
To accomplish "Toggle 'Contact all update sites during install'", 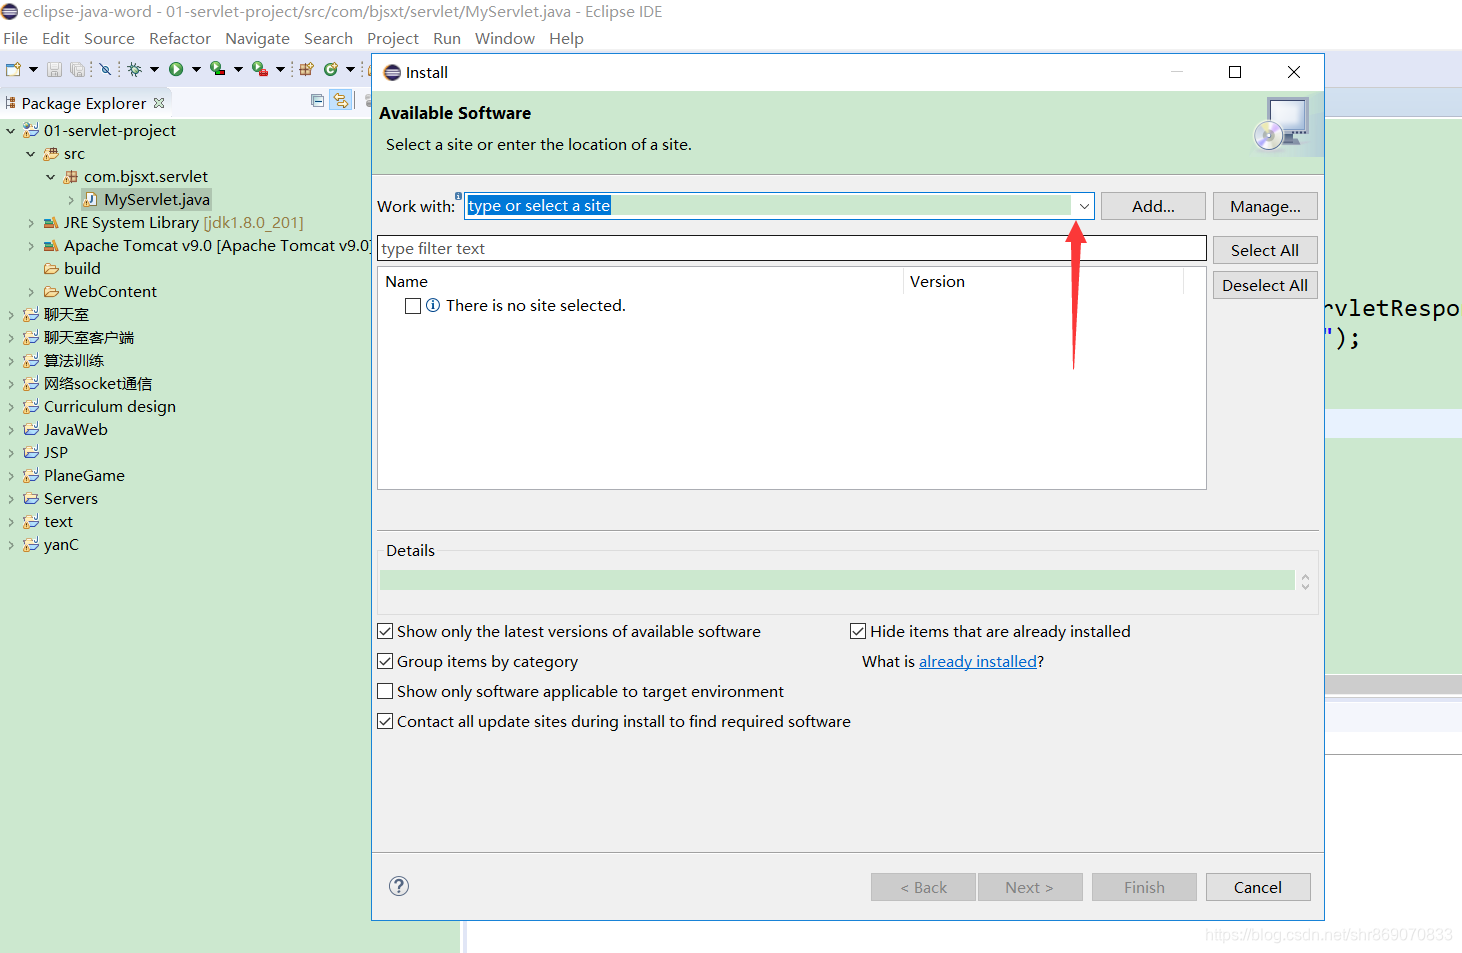I will coord(385,721).
